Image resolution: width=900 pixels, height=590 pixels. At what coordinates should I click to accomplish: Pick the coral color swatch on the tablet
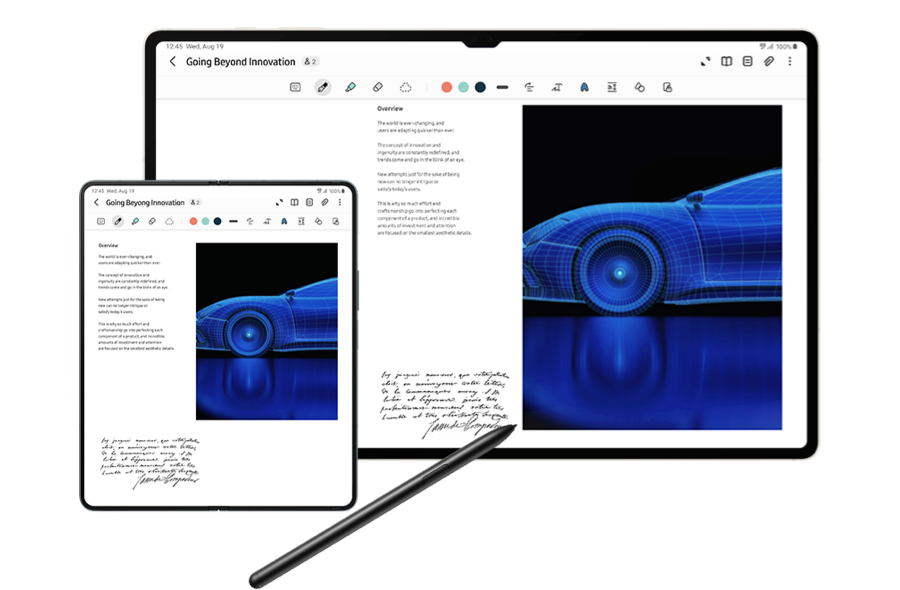(447, 88)
